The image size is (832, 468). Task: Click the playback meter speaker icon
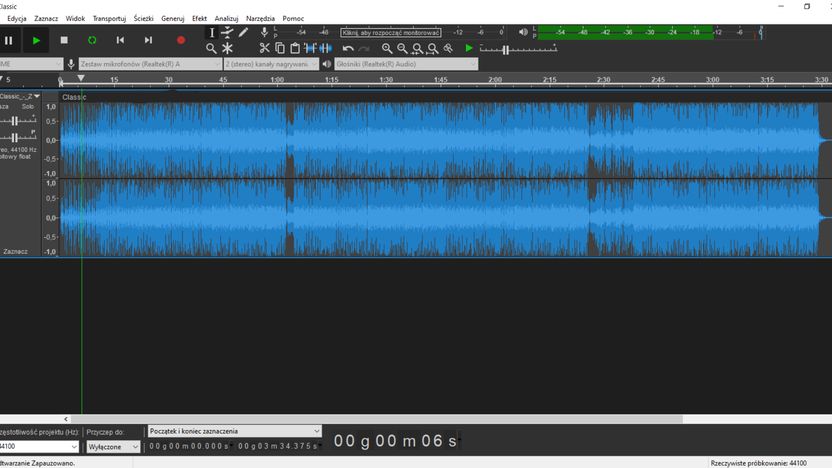coord(523,32)
